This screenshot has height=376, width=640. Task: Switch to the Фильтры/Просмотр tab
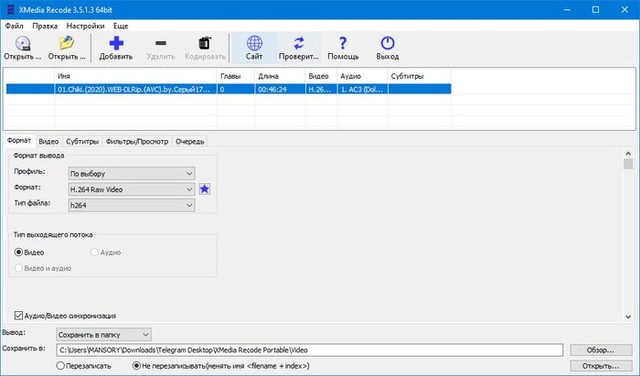tap(137, 142)
